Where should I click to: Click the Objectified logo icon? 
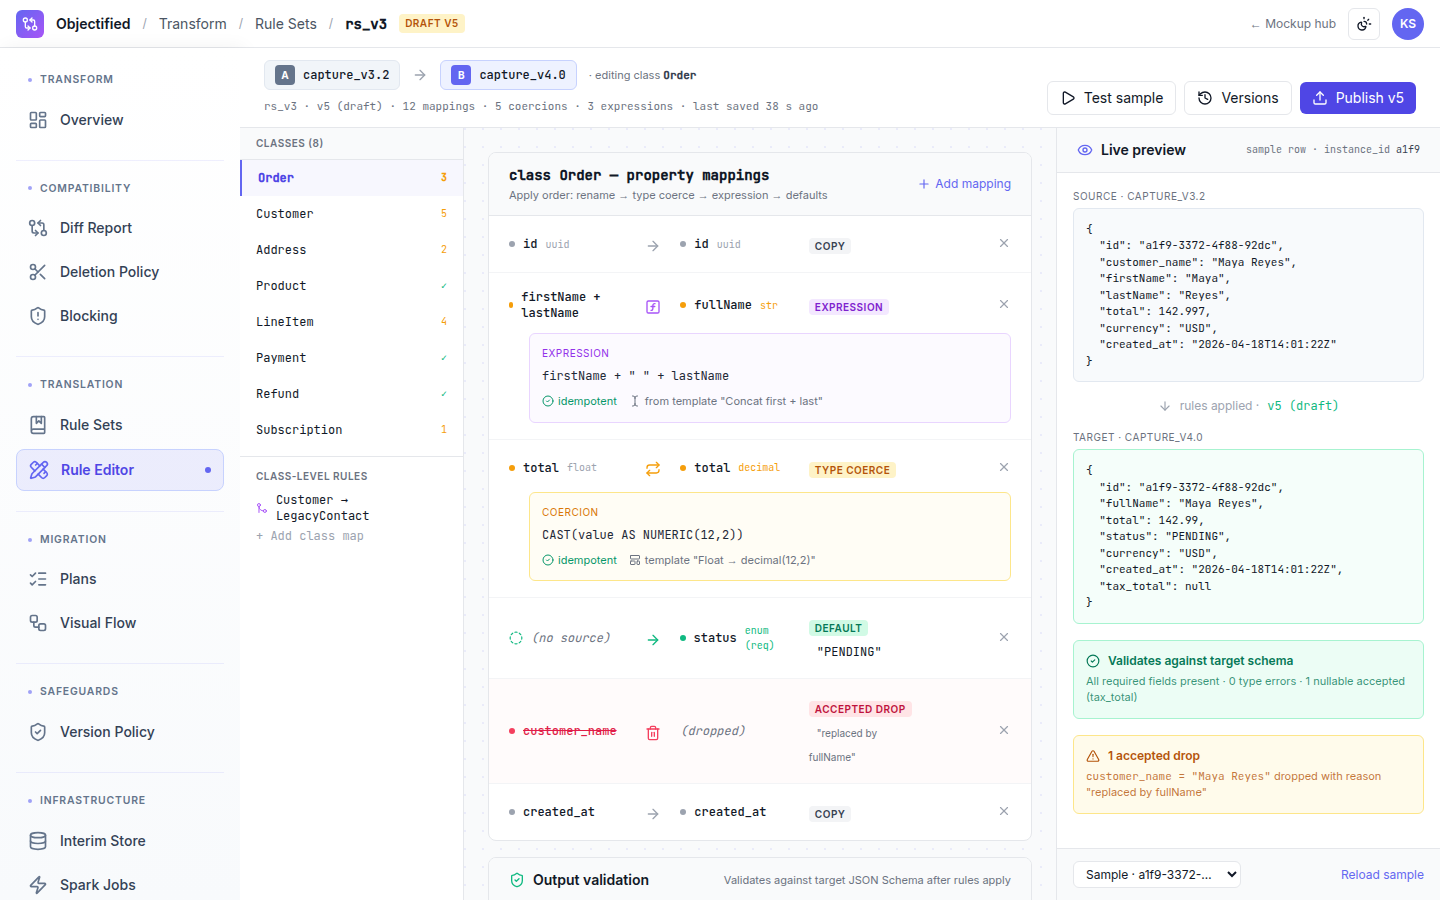[30, 24]
